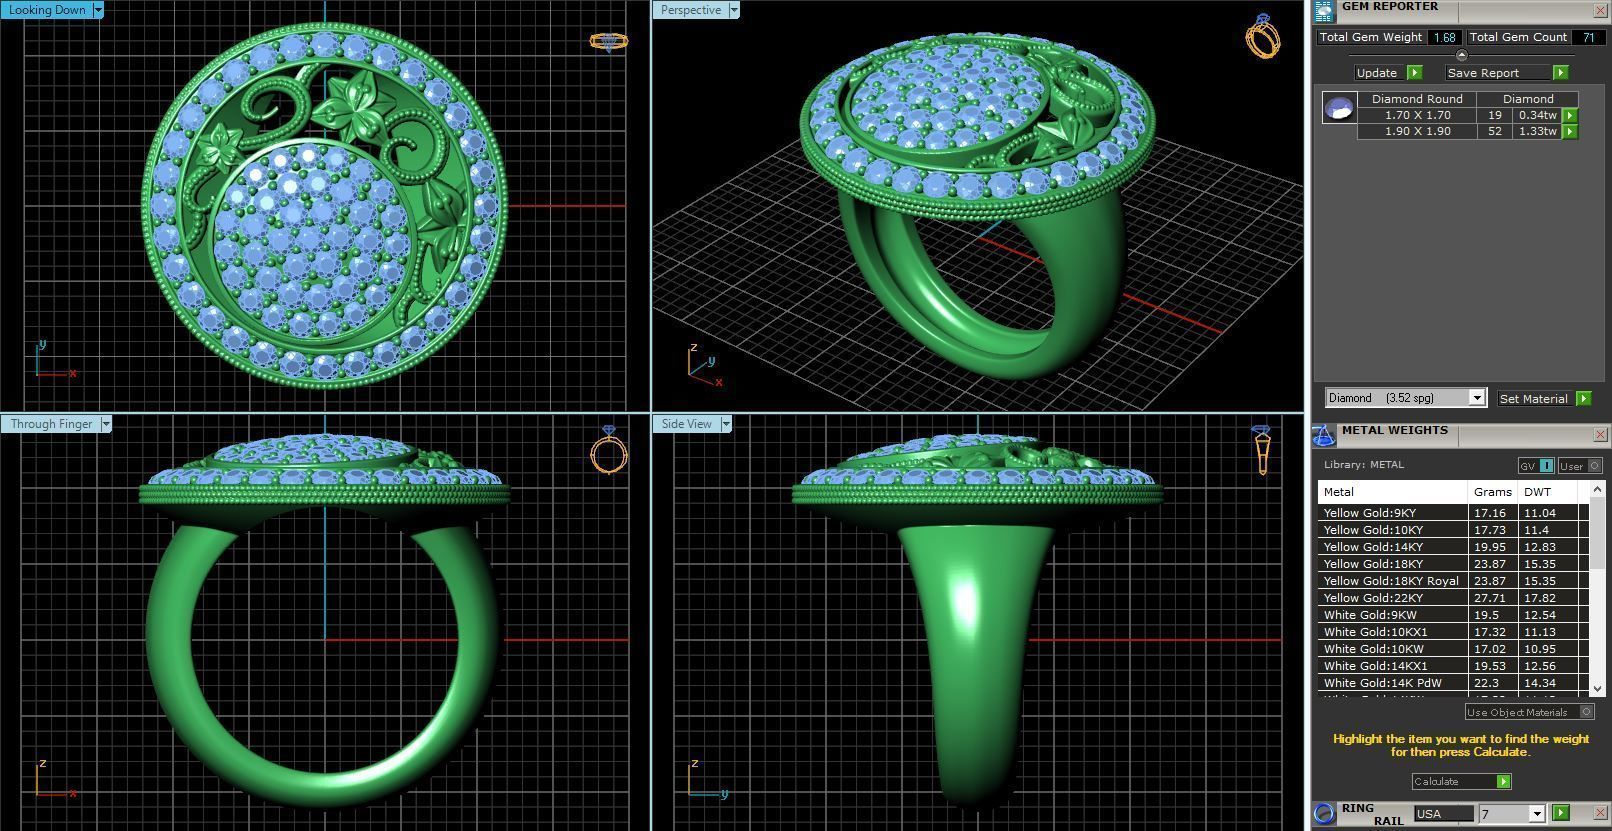Viewport: 1612px width, 831px height.
Task: Close the Gem Reporter panel
Action: coord(1599,10)
